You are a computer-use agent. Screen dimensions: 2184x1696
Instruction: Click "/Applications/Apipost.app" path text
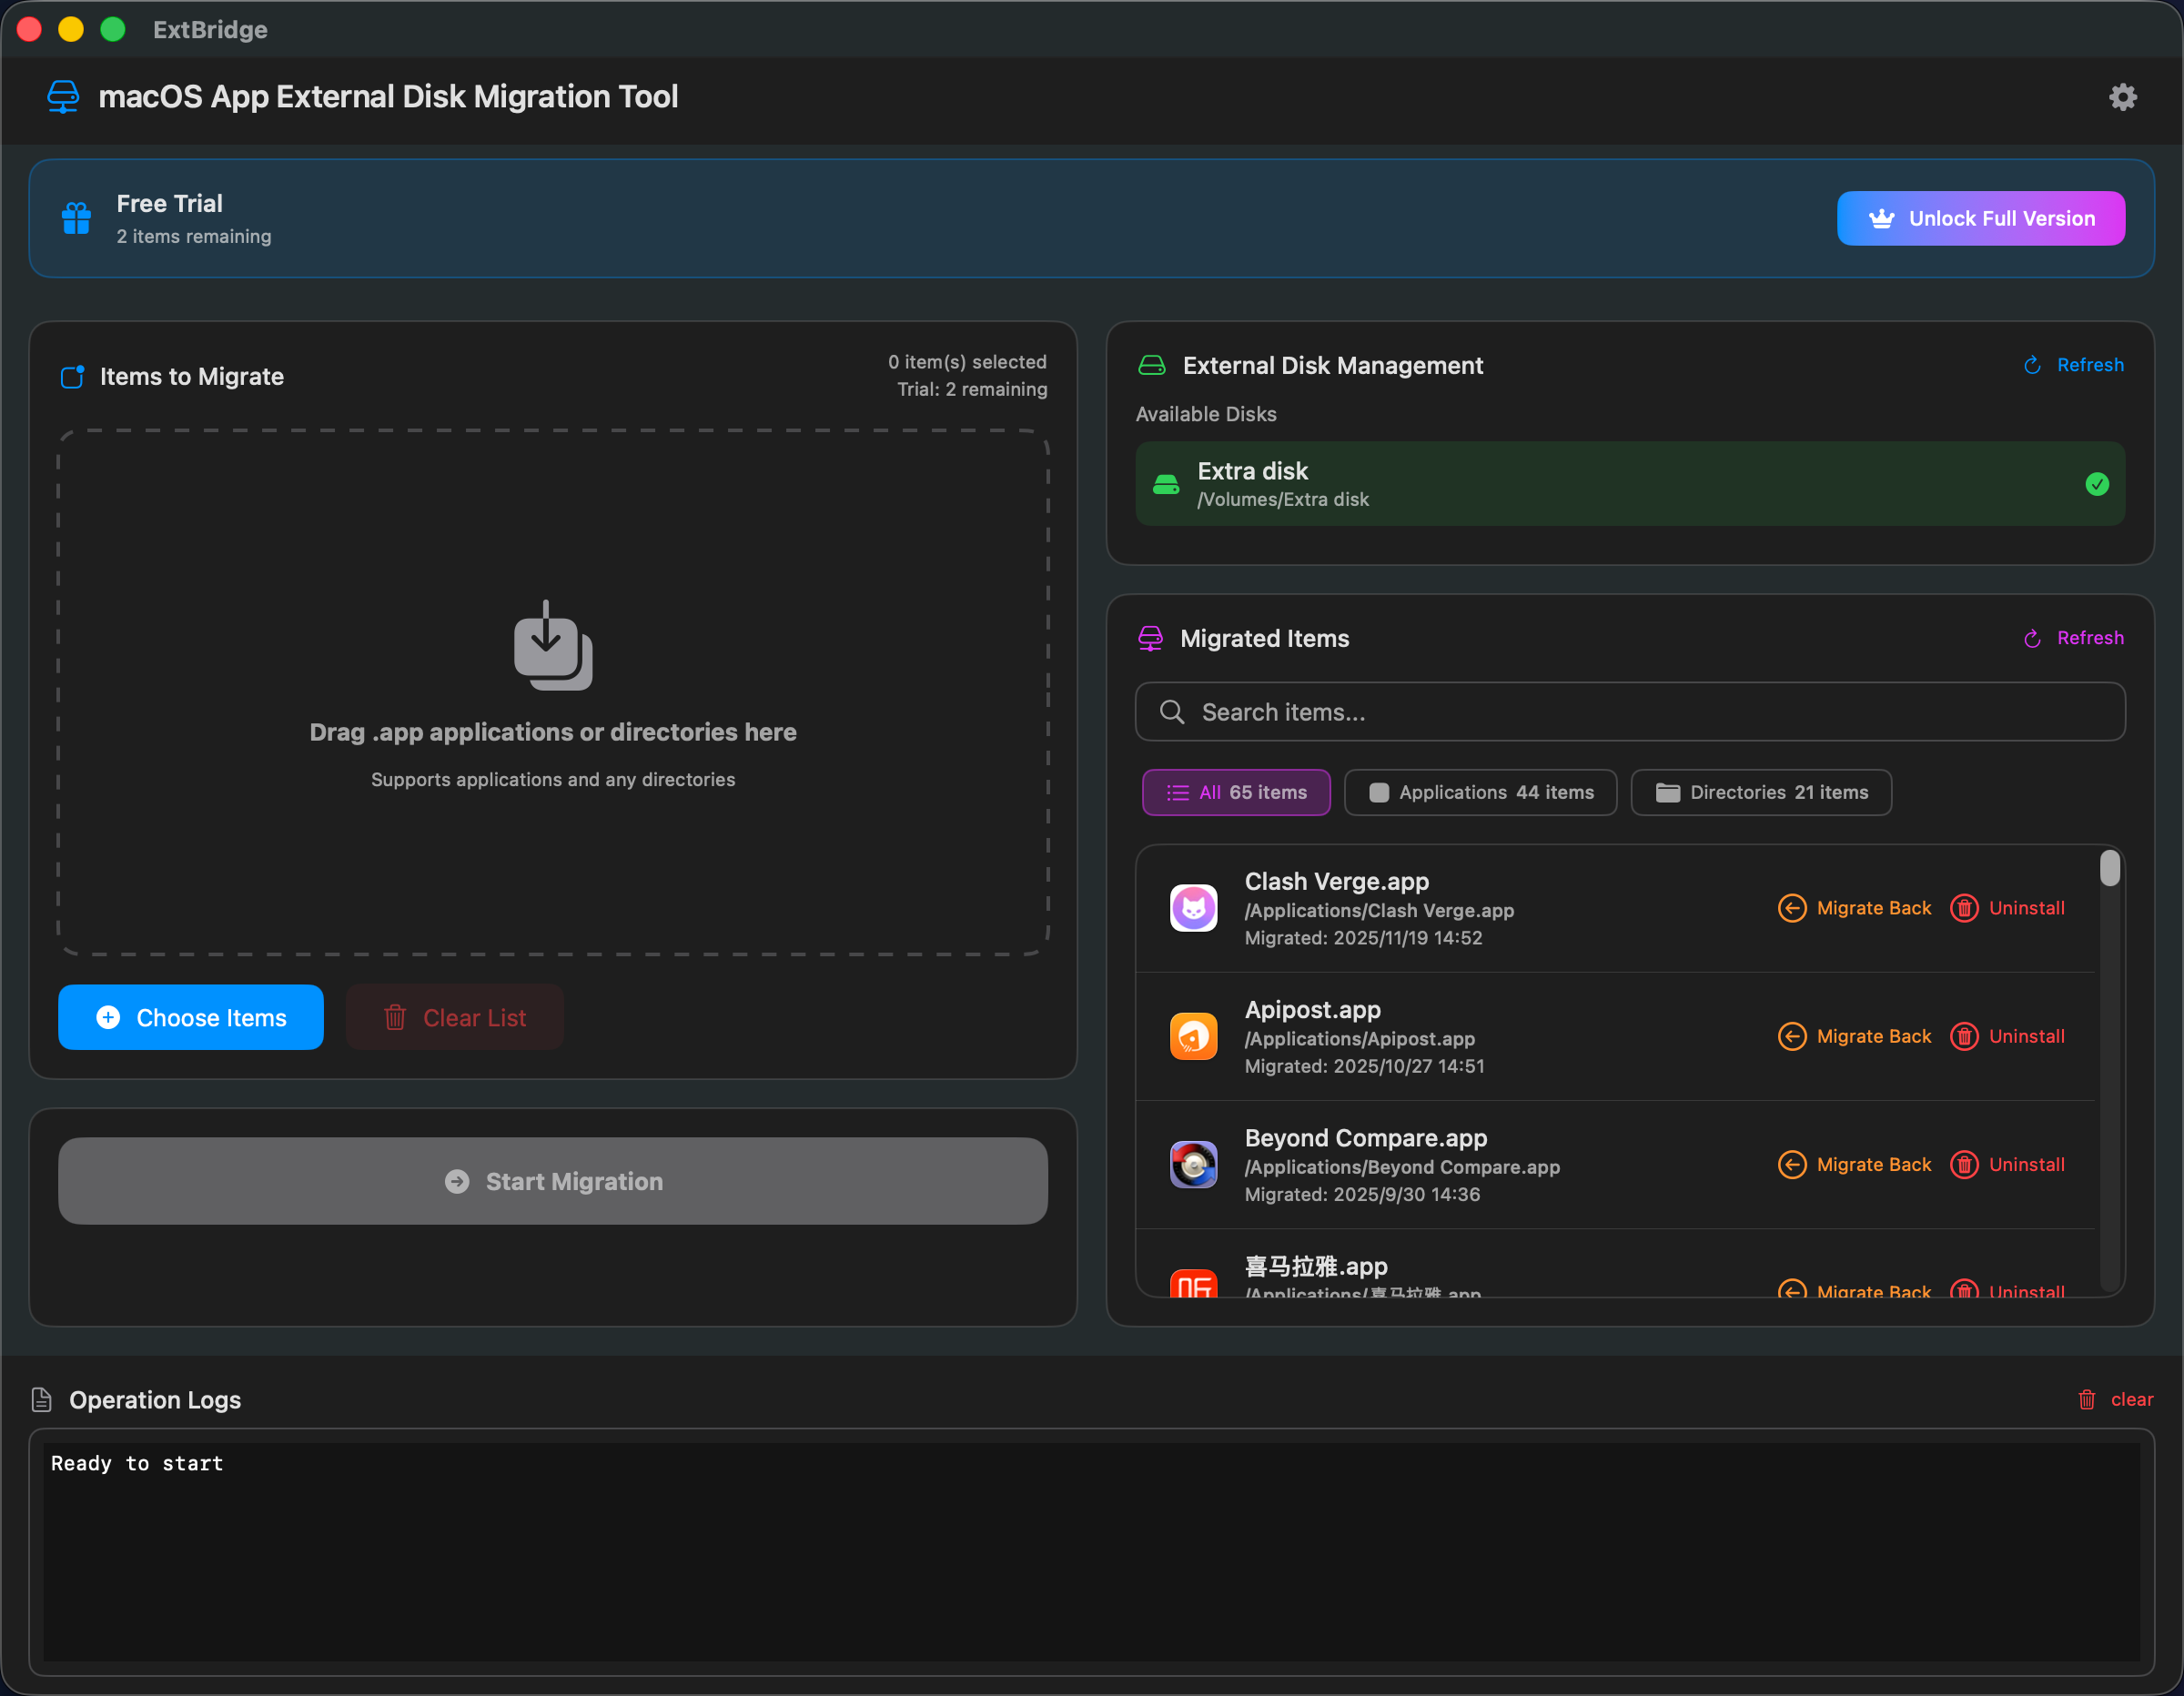coord(1359,1039)
